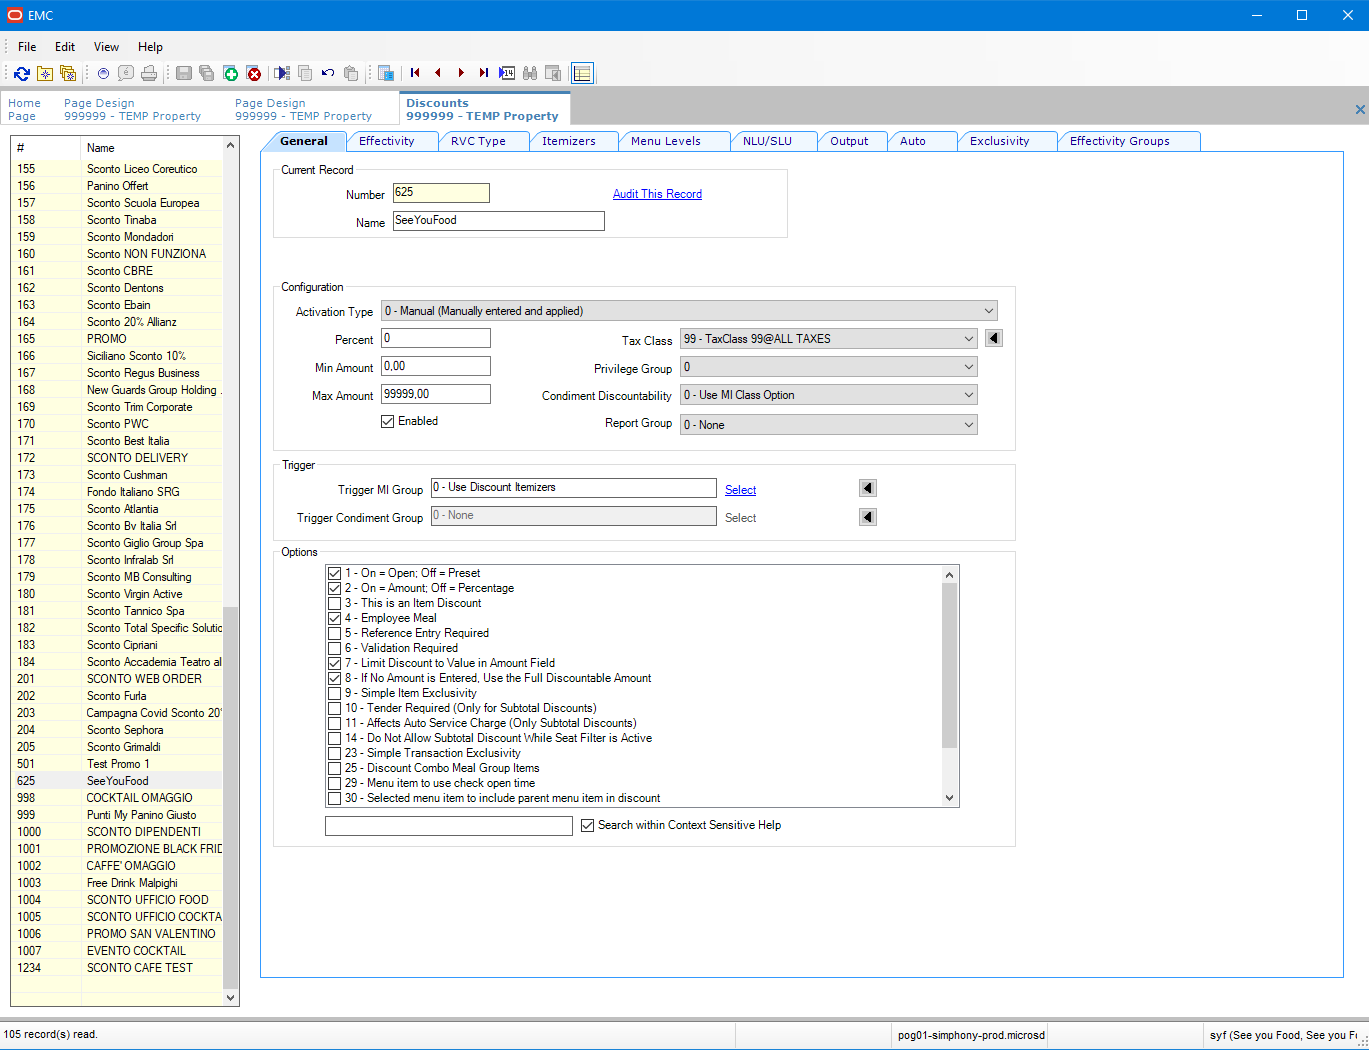Image resolution: width=1369 pixels, height=1050 pixels.
Task: Click the red Delete record icon
Action: [x=254, y=73]
